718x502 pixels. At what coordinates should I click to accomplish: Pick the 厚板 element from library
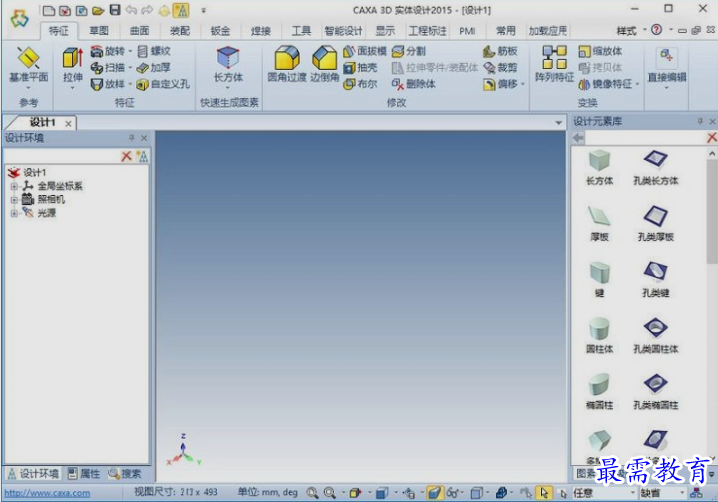pyautogui.click(x=599, y=224)
